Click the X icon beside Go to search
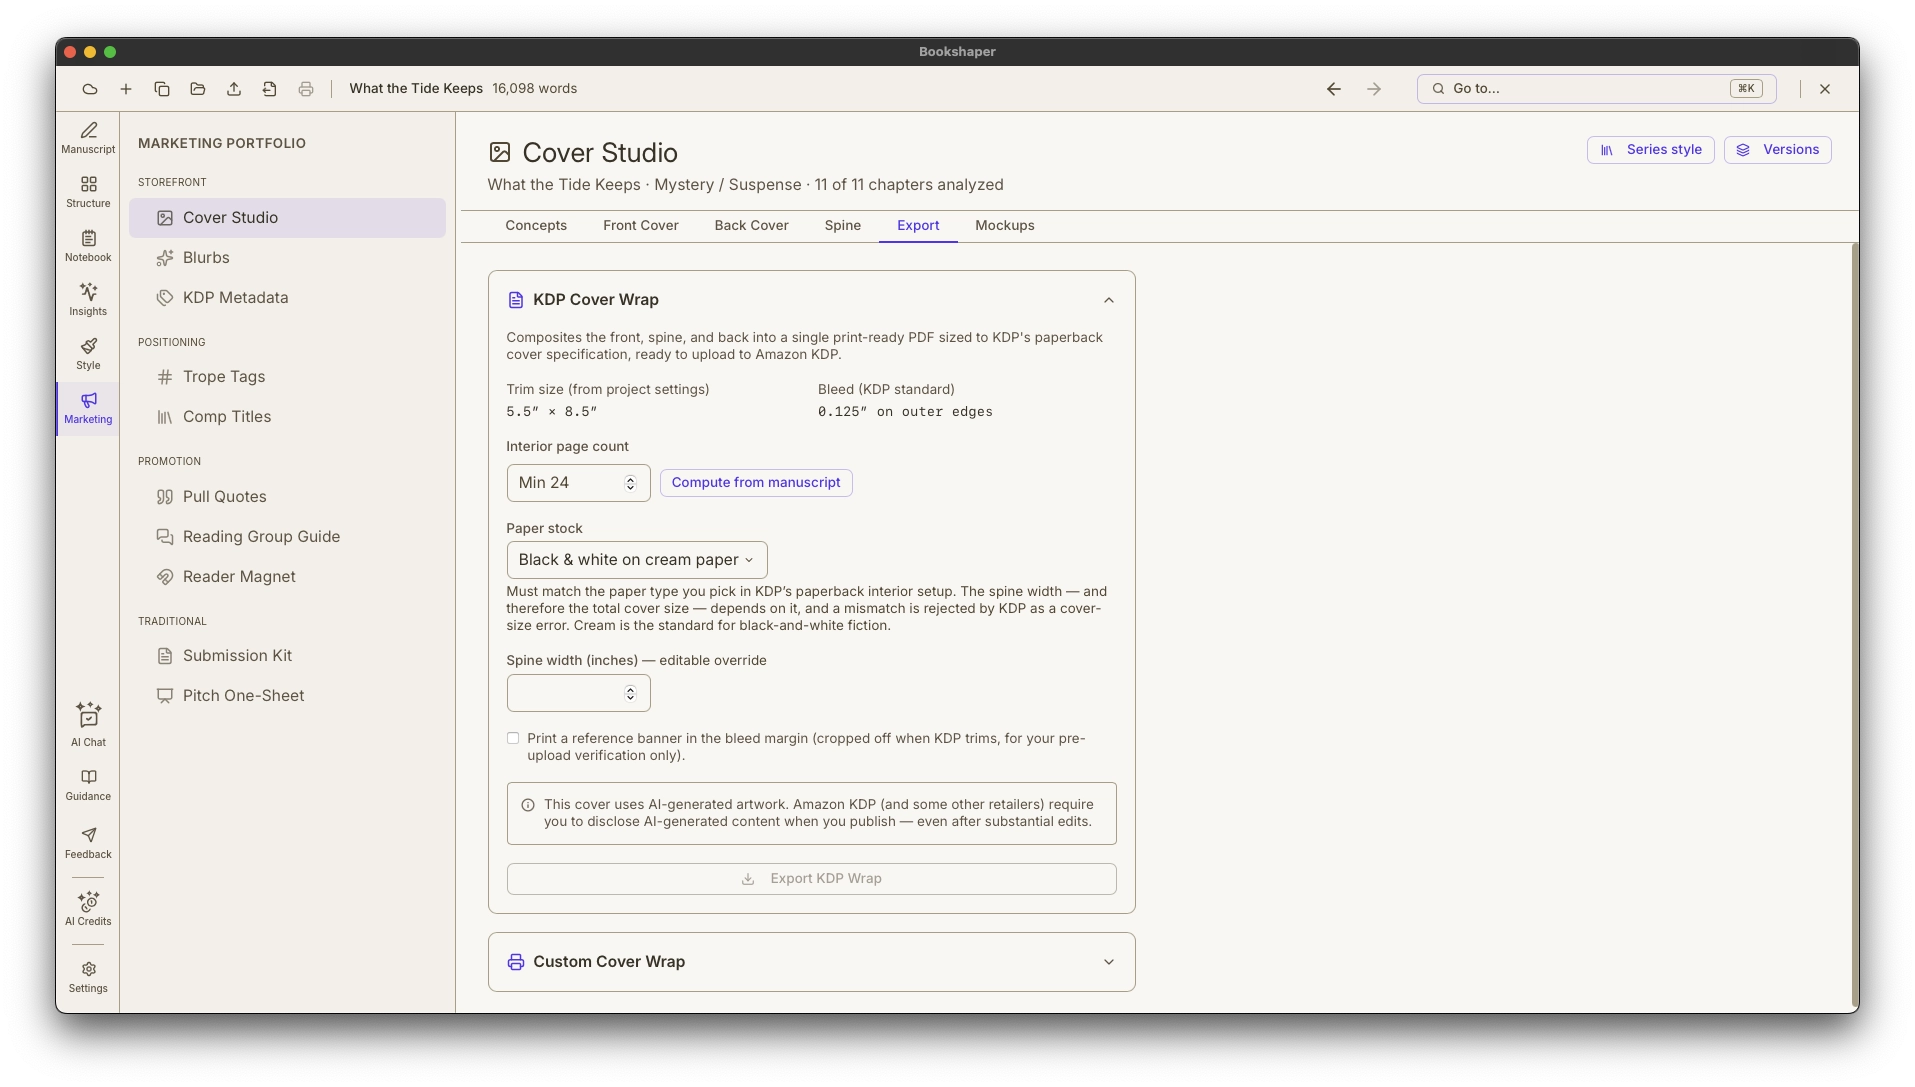Image resolution: width=1915 pixels, height=1087 pixels. (x=1825, y=89)
